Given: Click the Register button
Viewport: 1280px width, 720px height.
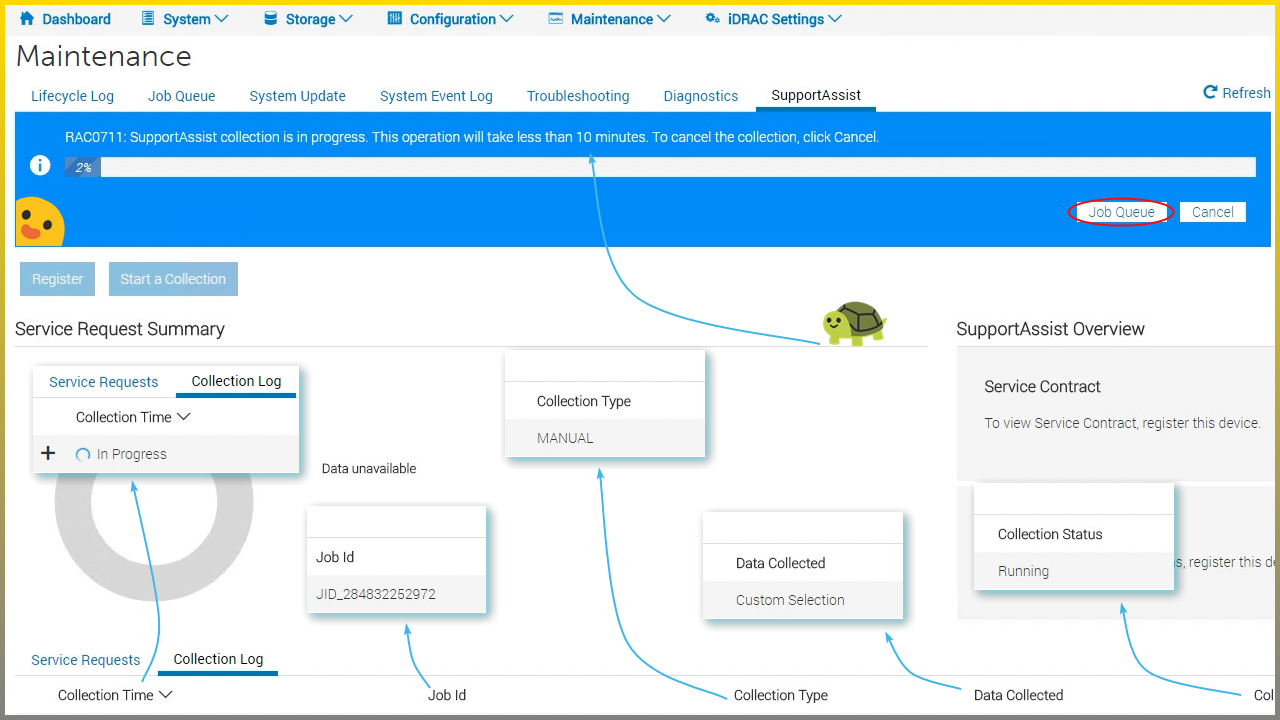Looking at the screenshot, I should pyautogui.click(x=57, y=279).
